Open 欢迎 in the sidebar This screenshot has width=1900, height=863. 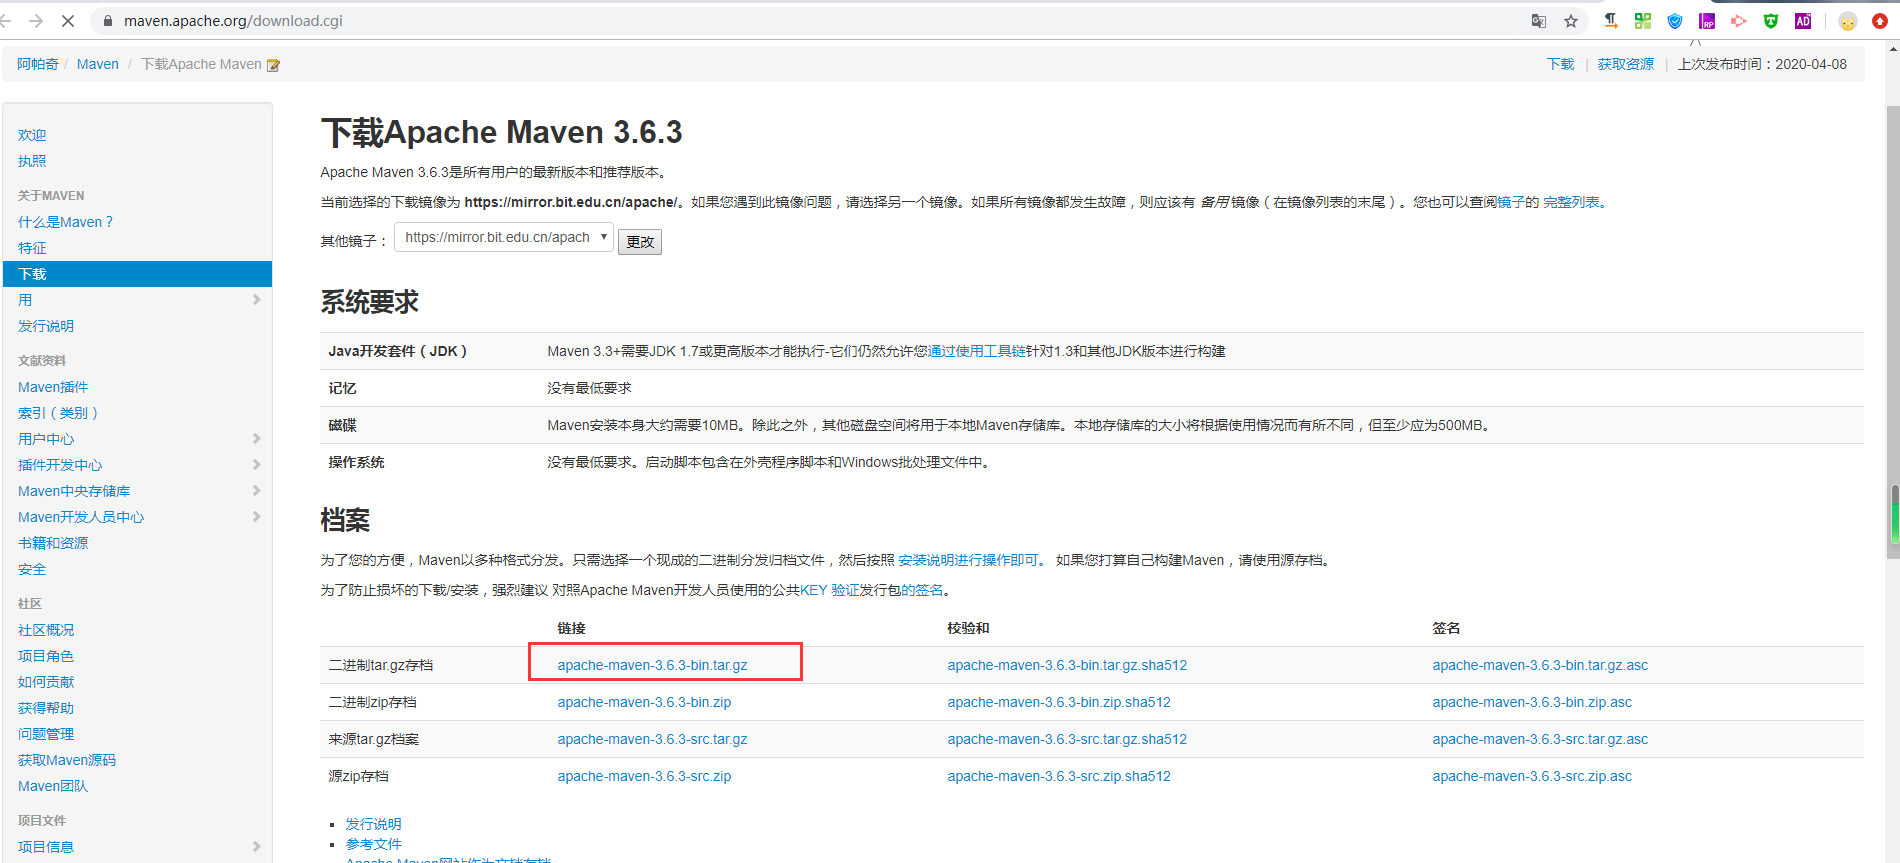(x=32, y=135)
